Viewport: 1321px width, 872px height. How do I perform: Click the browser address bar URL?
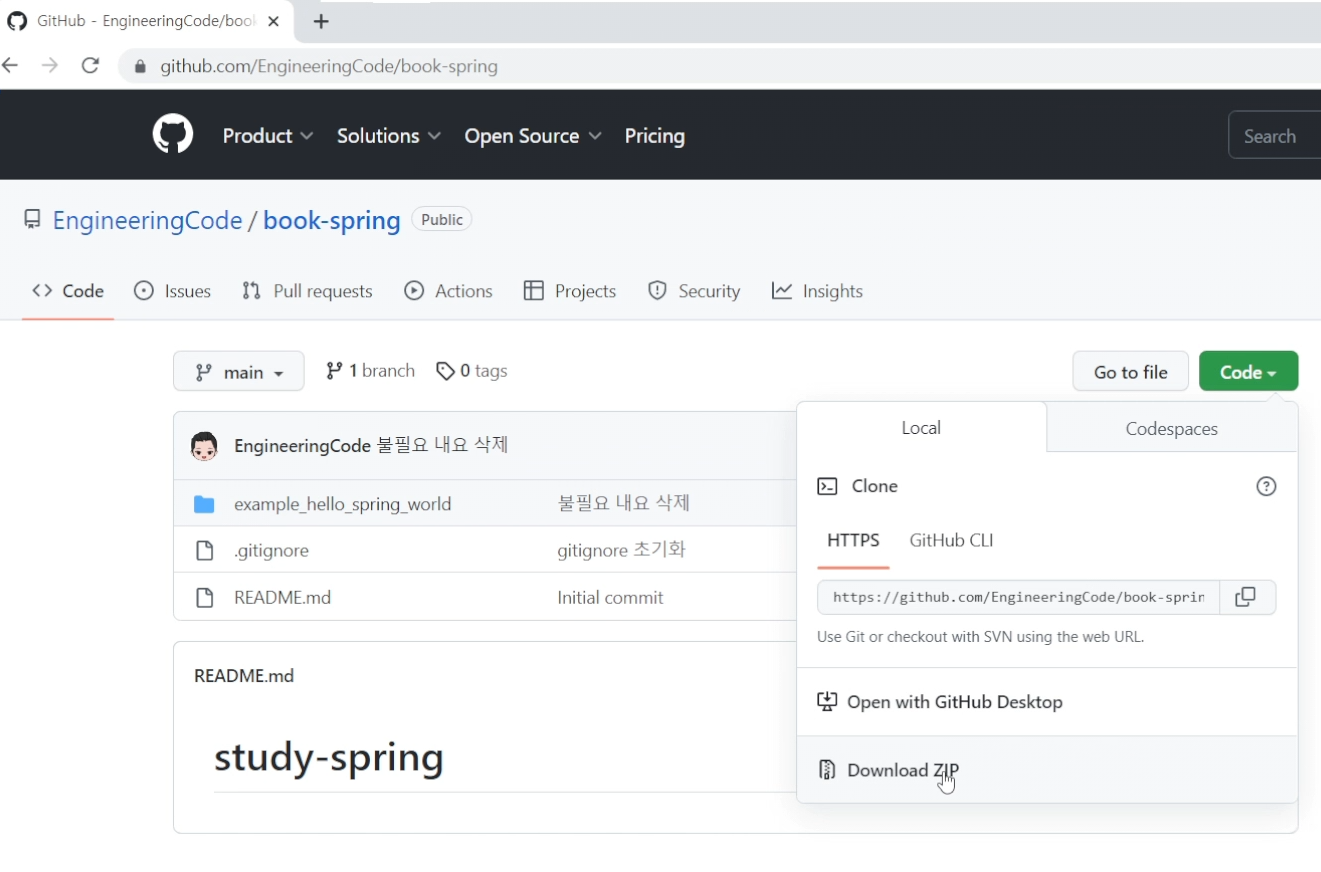coord(329,67)
